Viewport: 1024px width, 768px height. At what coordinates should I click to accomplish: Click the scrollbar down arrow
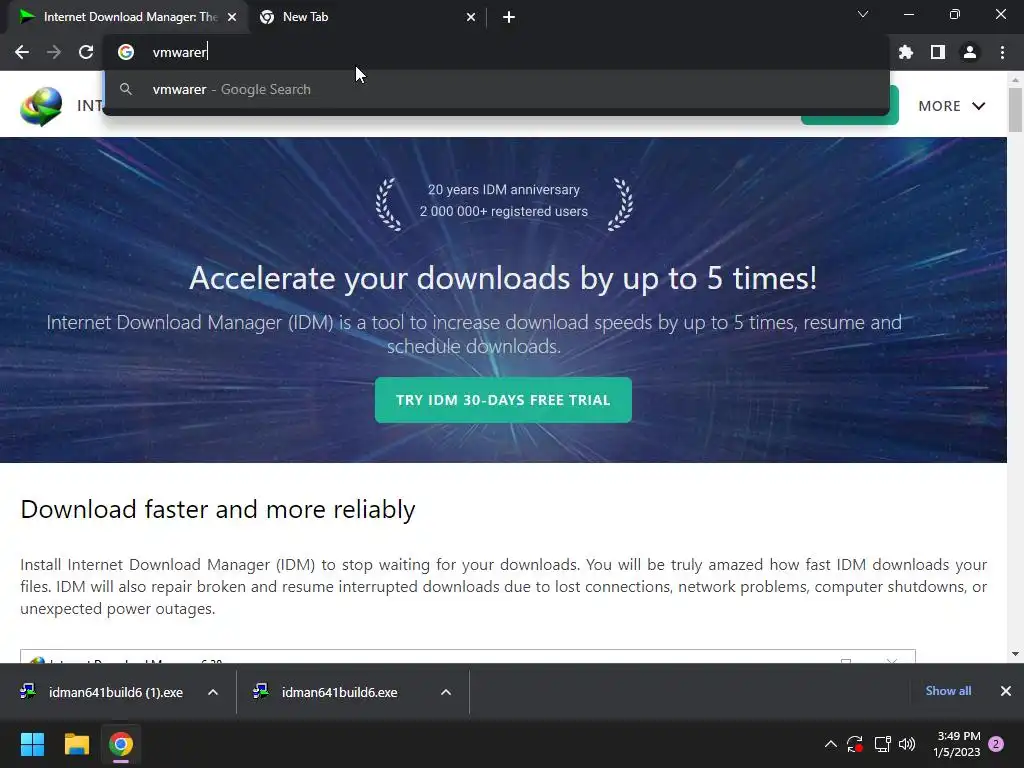point(1015,654)
